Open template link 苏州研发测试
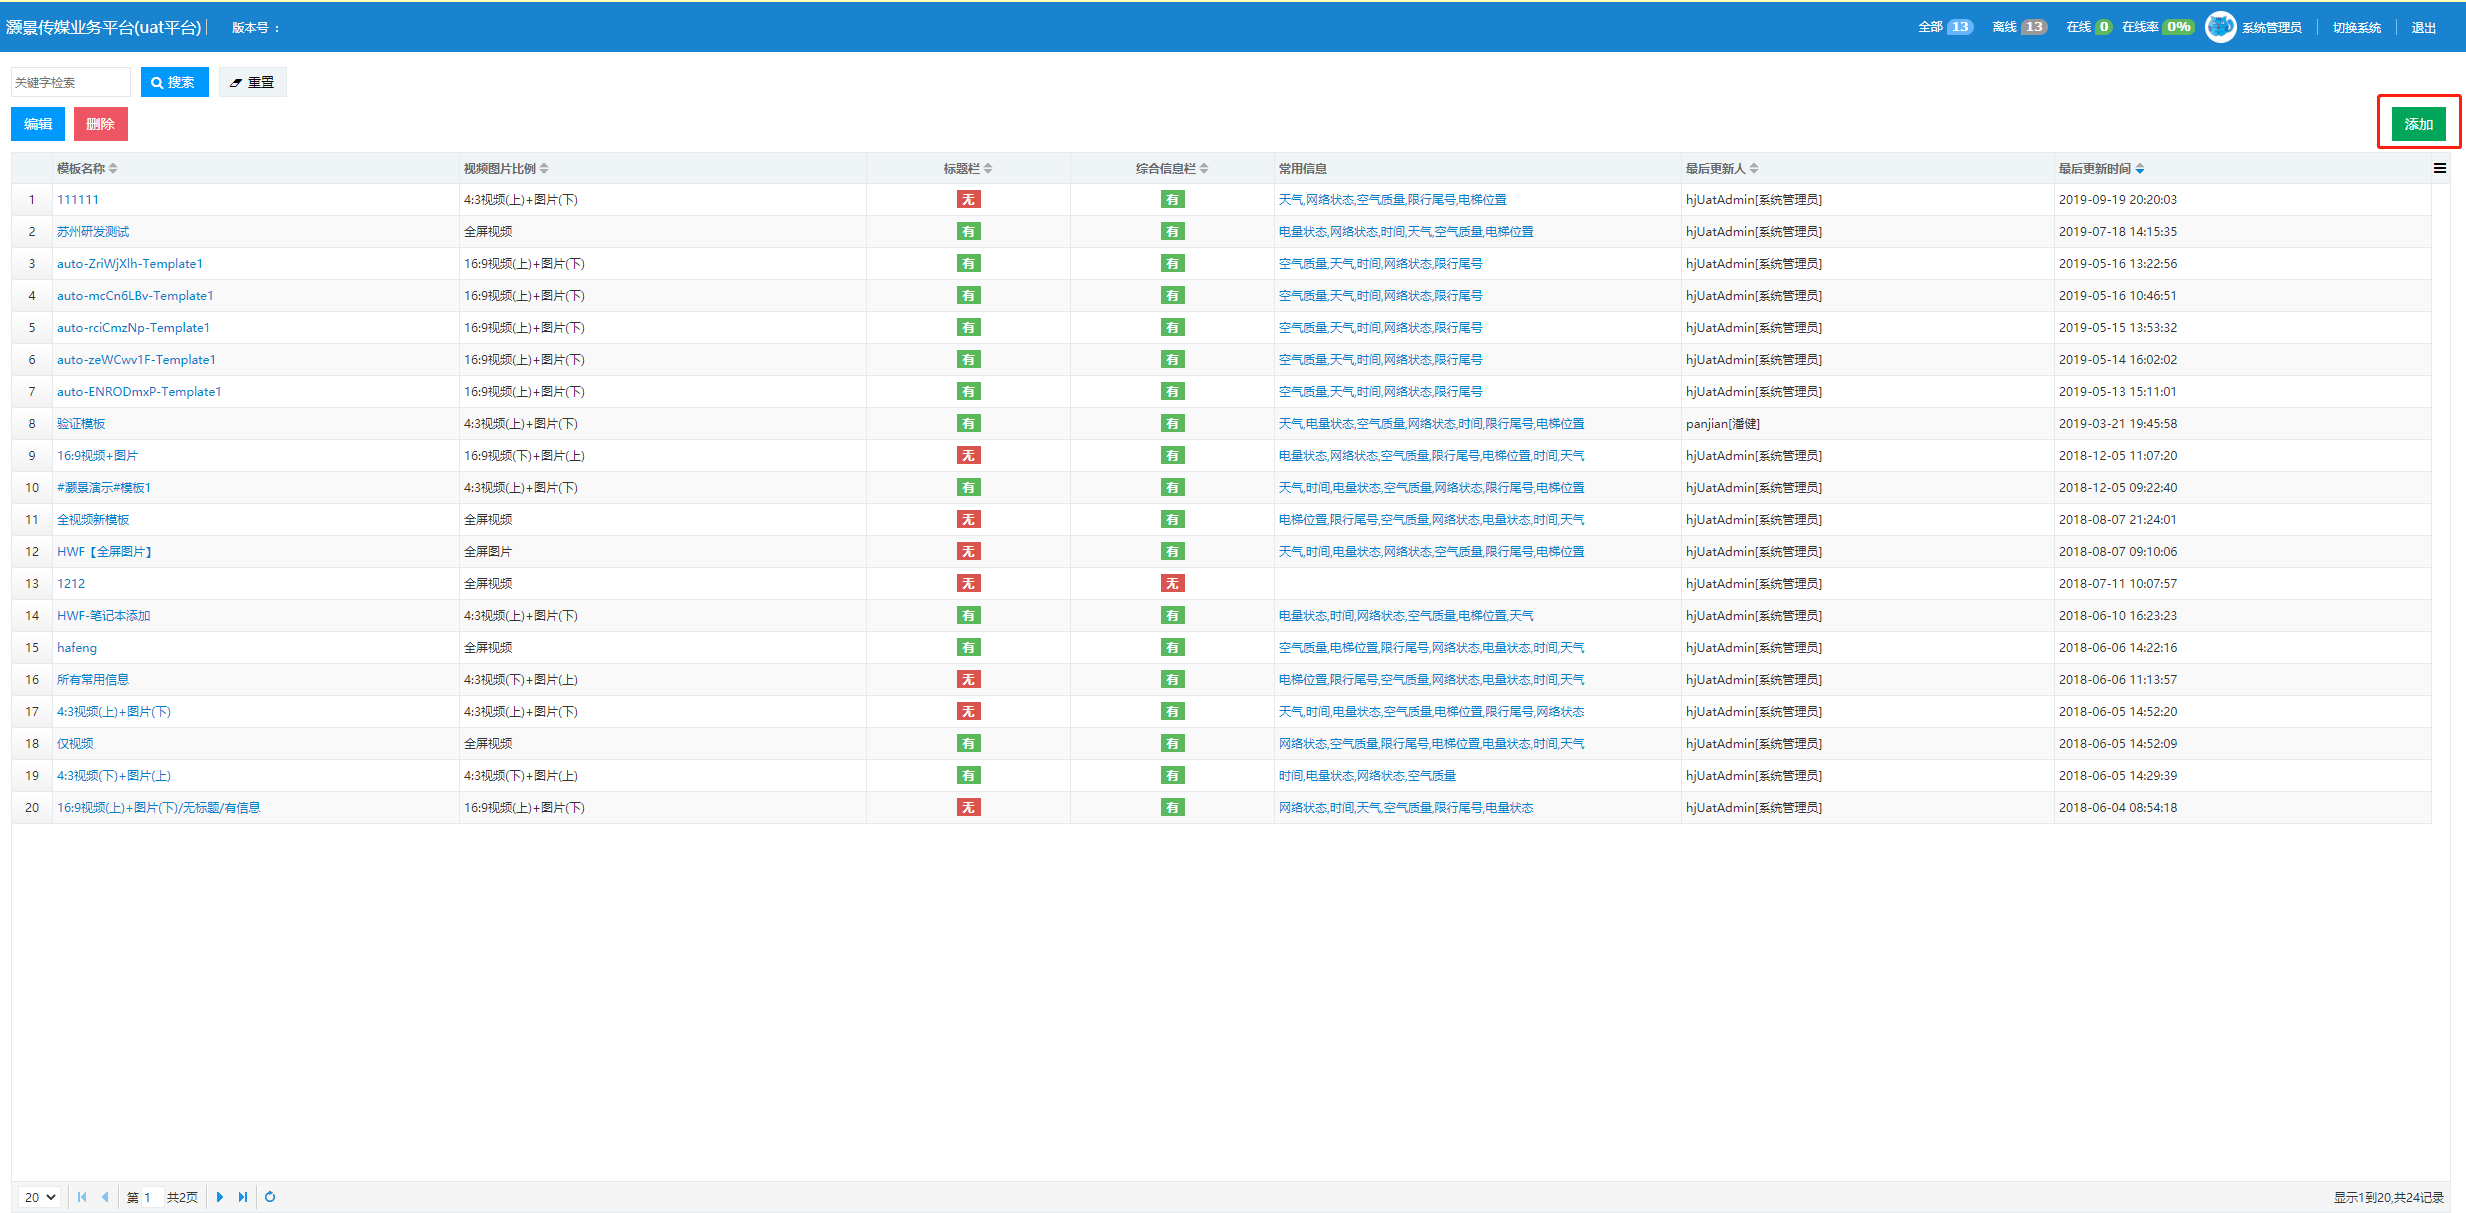Viewport: 2466px width, 1213px height. [x=93, y=232]
